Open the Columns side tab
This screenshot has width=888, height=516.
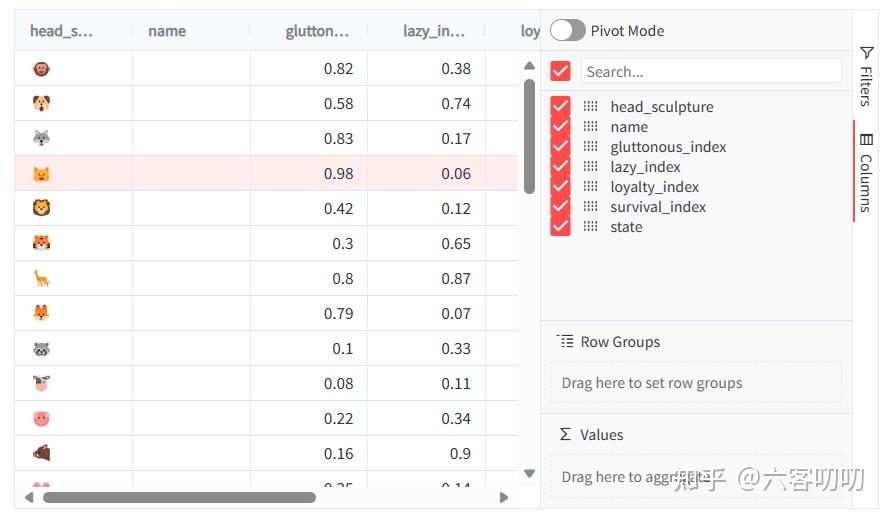866,172
